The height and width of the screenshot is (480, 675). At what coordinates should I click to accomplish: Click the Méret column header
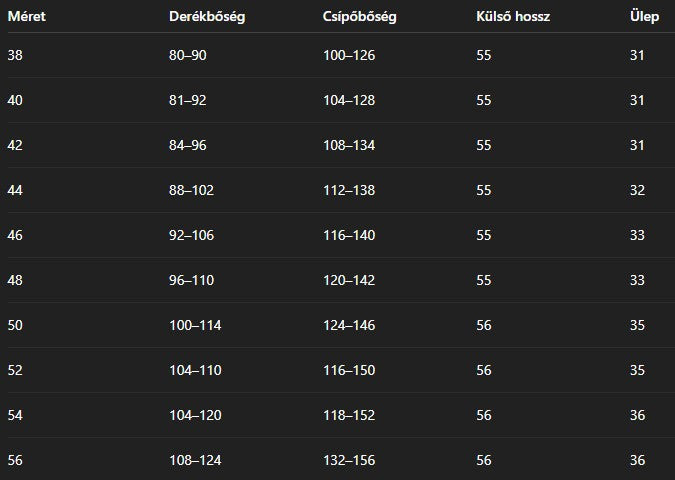27,16
